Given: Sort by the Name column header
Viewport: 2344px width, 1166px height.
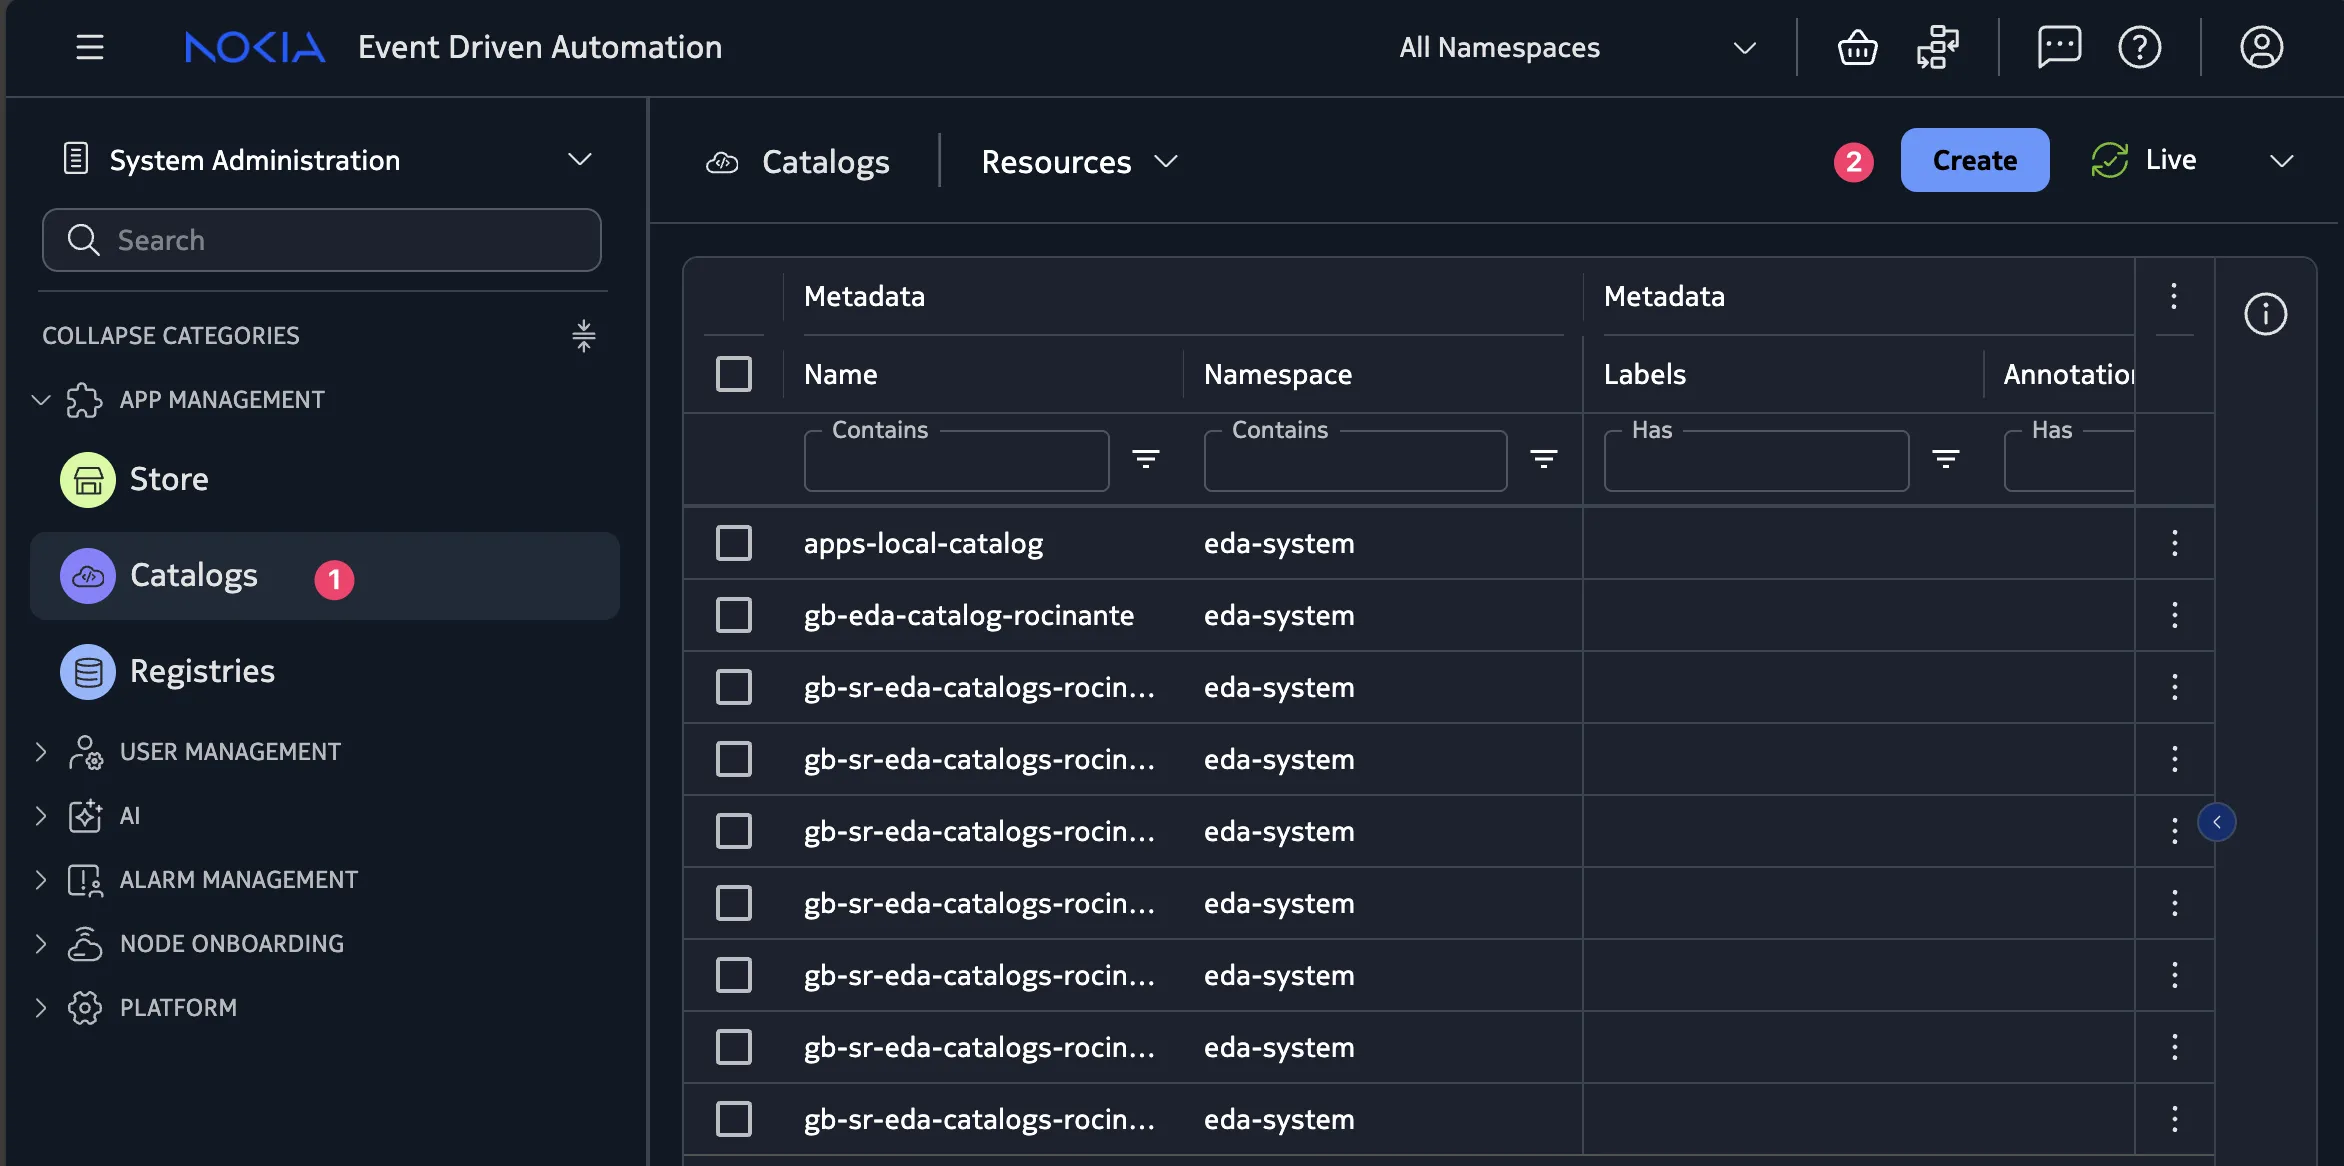Looking at the screenshot, I should [841, 374].
